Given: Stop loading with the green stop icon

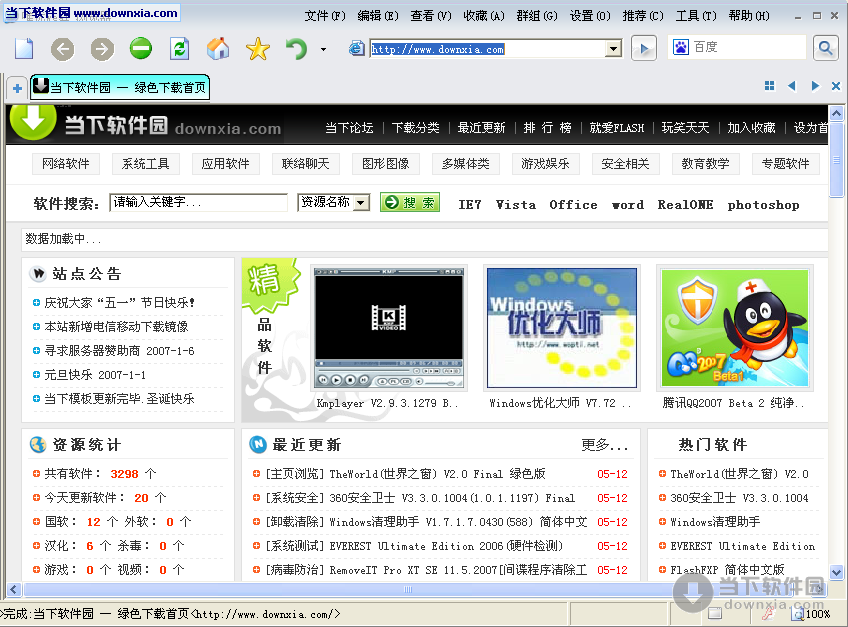Looking at the screenshot, I should click(141, 48).
